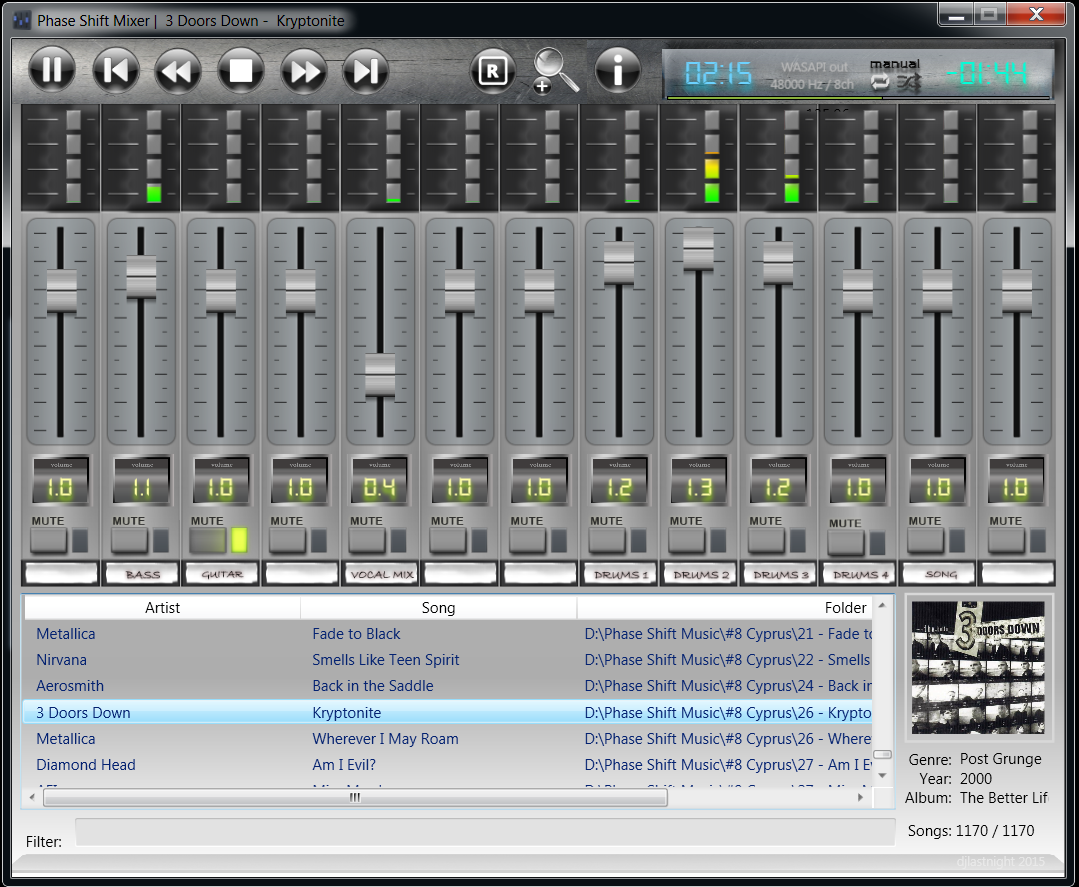1079x887 pixels.
Task: Toggle the repeat icon under manual
Action: pos(880,83)
